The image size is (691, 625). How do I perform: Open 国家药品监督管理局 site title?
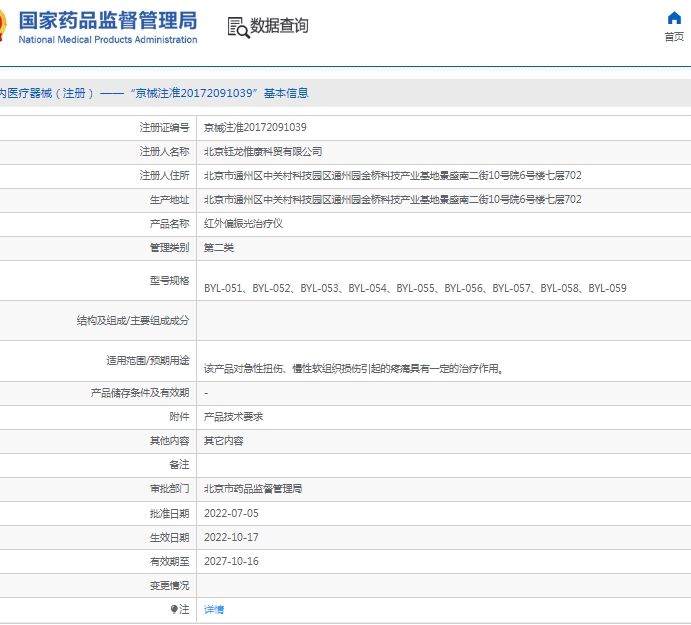pyautogui.click(x=108, y=21)
